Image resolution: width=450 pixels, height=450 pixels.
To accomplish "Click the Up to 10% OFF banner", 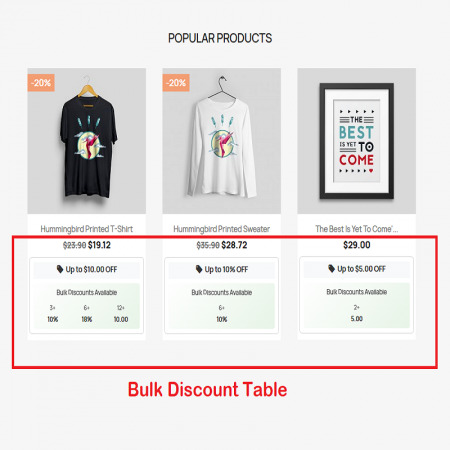I will coord(222,269).
